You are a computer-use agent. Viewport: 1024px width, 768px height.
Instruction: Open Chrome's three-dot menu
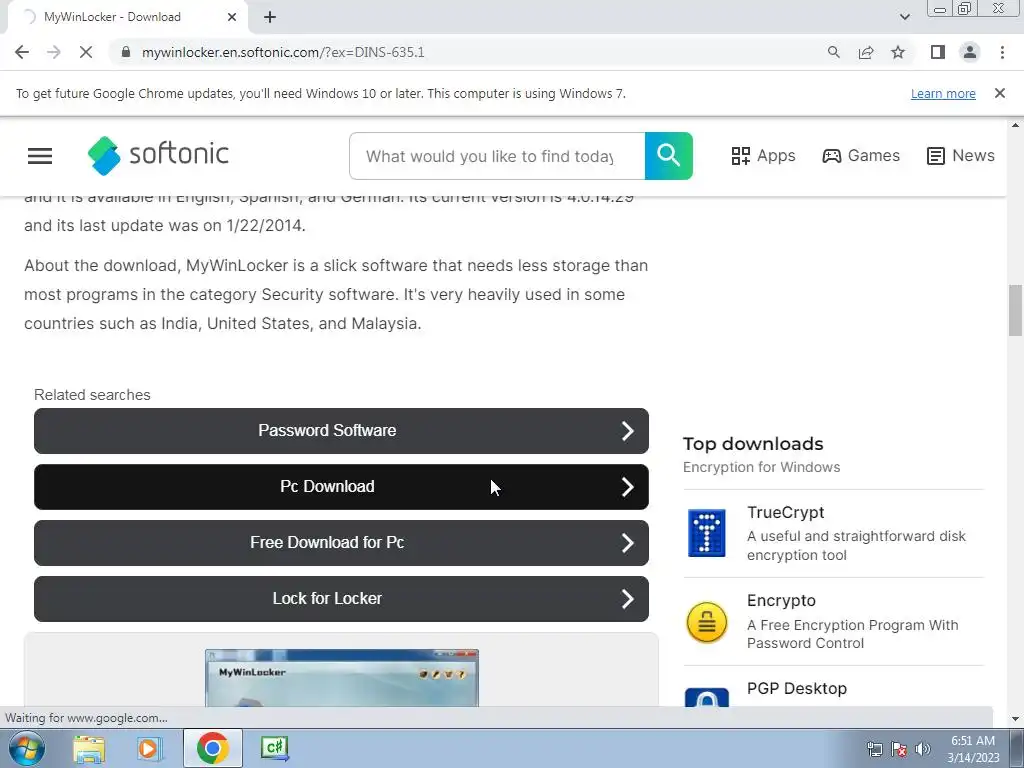coord(1002,52)
